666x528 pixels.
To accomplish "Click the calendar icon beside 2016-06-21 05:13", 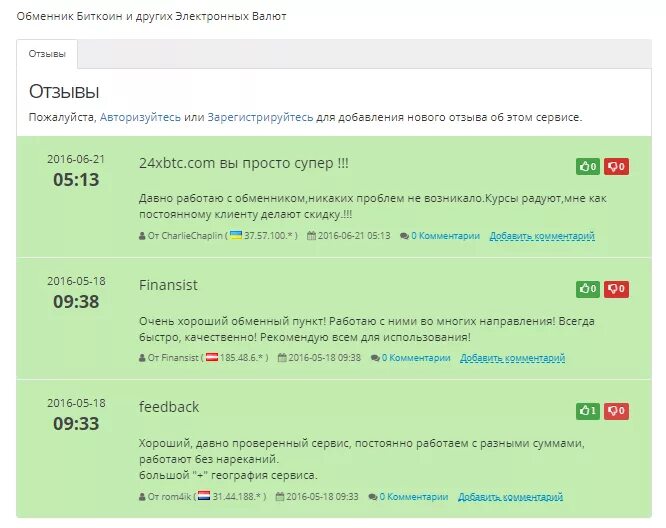I will [x=311, y=236].
